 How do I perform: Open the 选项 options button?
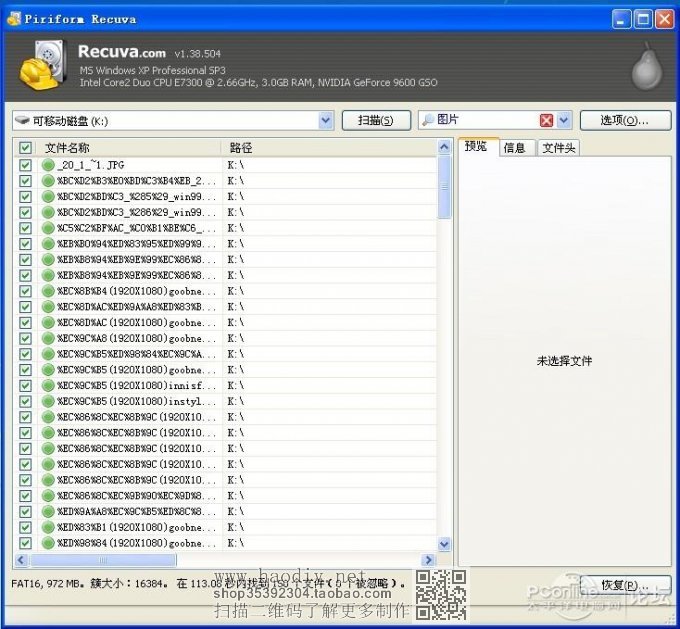tap(625, 120)
